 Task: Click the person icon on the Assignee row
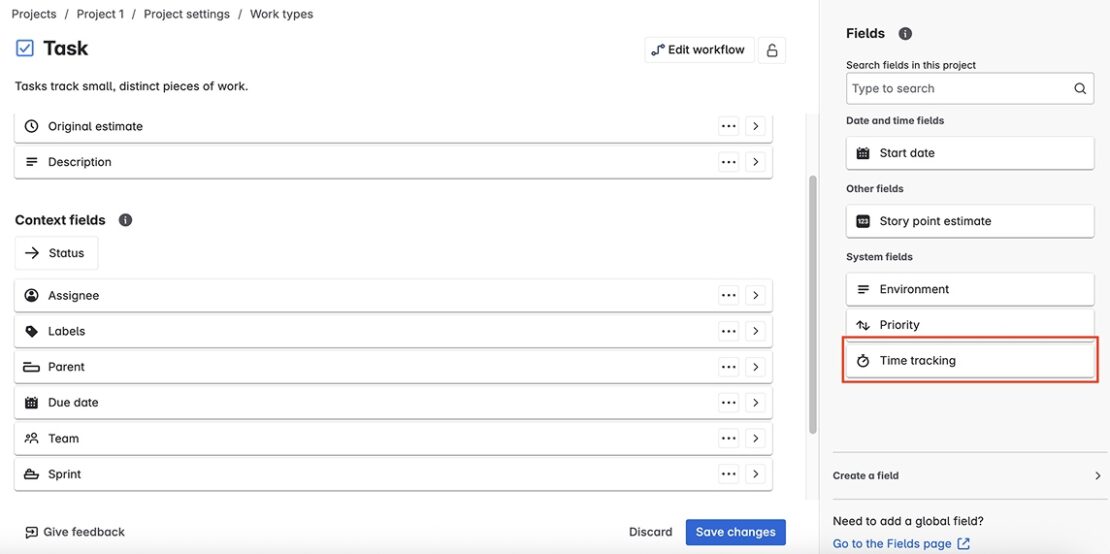click(x=31, y=296)
